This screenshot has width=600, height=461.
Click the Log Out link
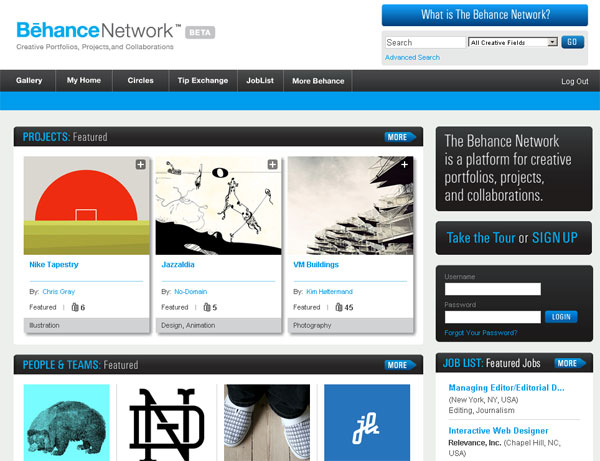click(575, 81)
